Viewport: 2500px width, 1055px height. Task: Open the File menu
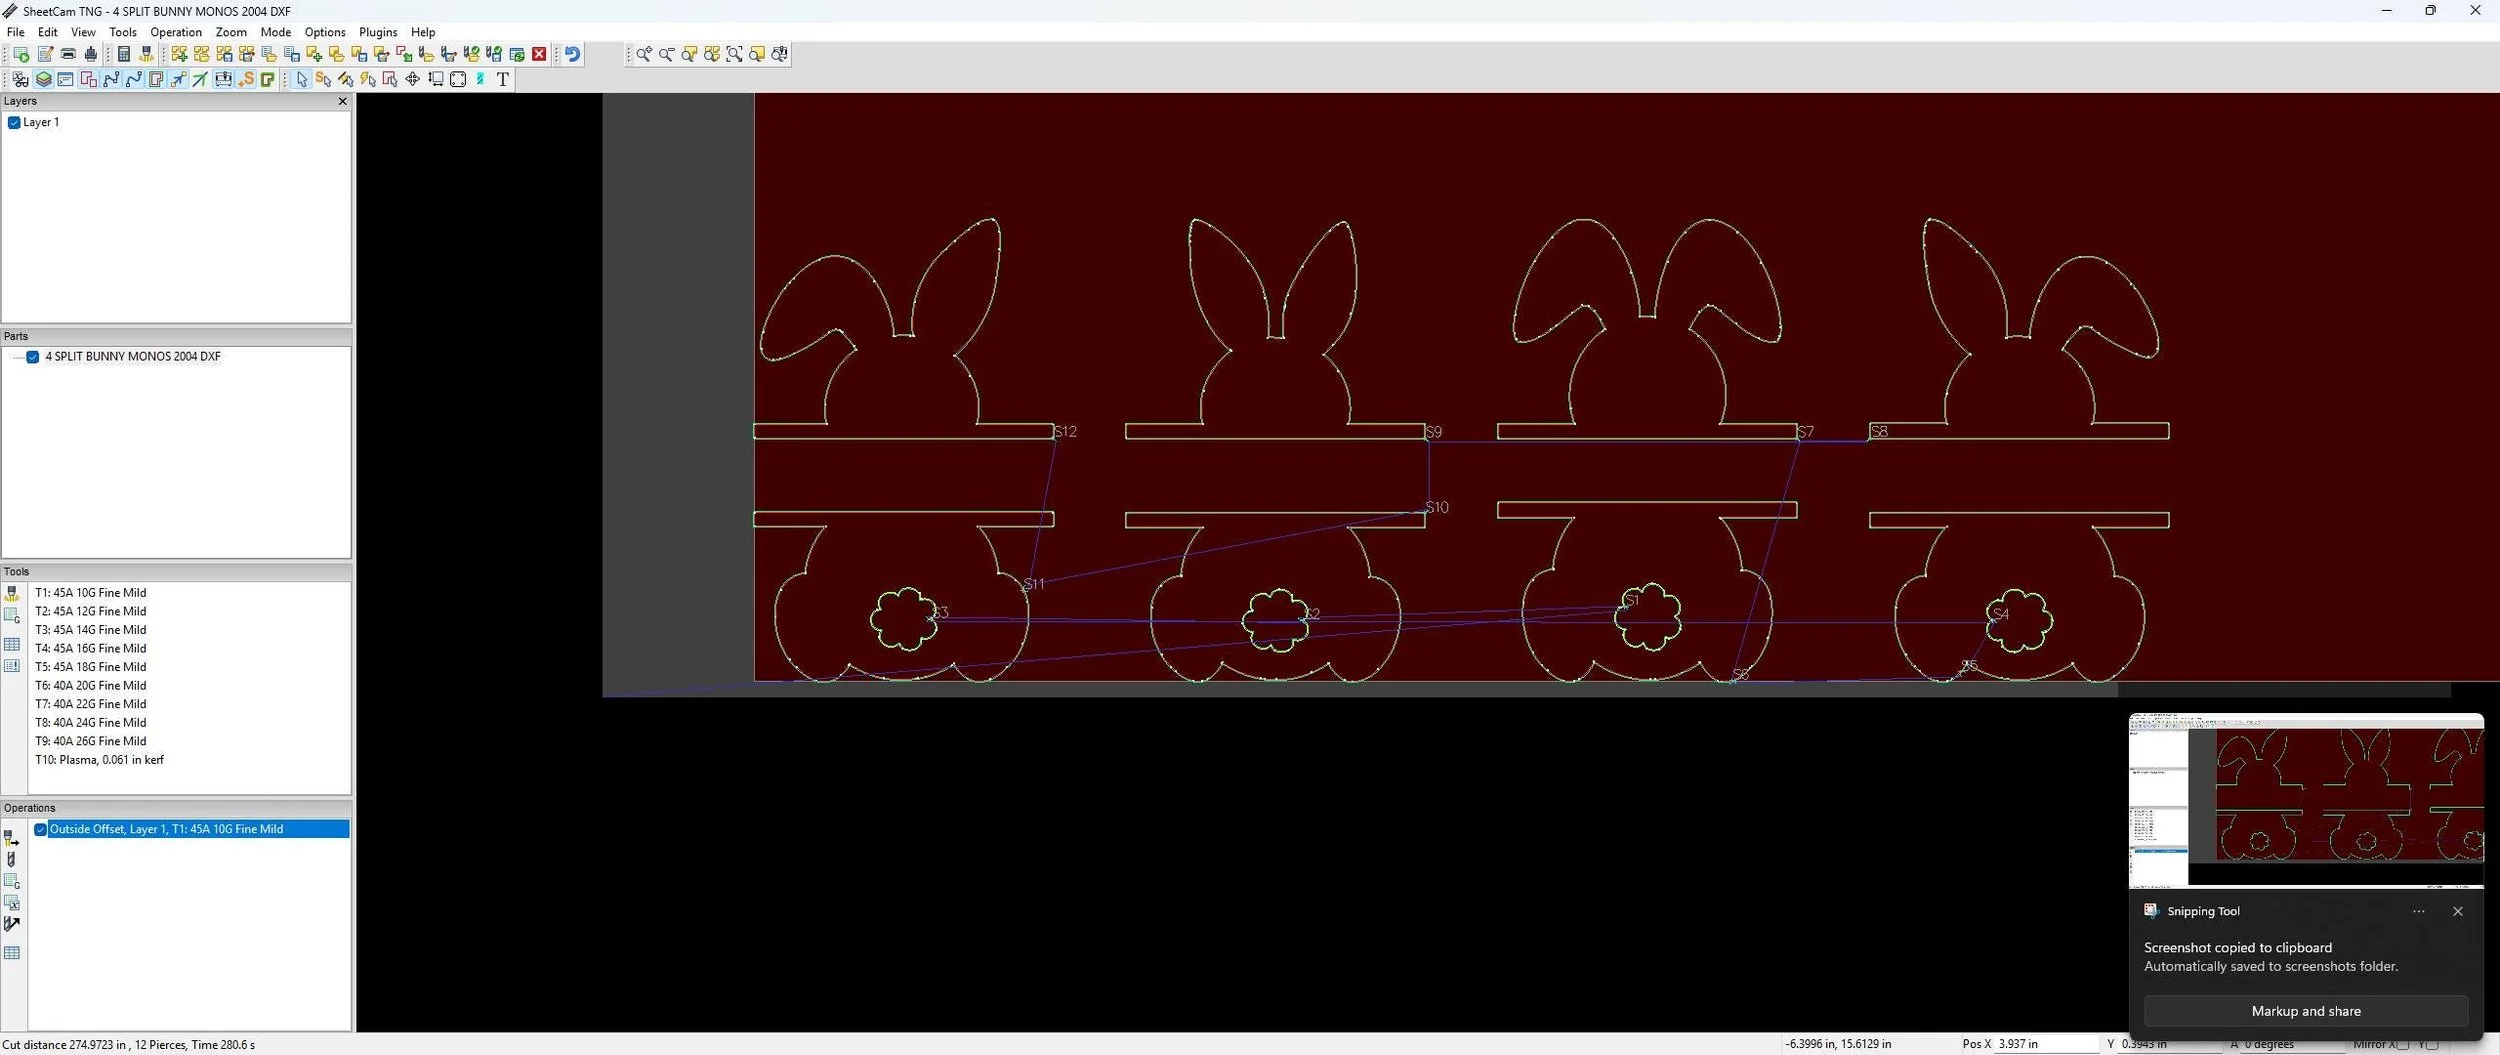(x=16, y=32)
